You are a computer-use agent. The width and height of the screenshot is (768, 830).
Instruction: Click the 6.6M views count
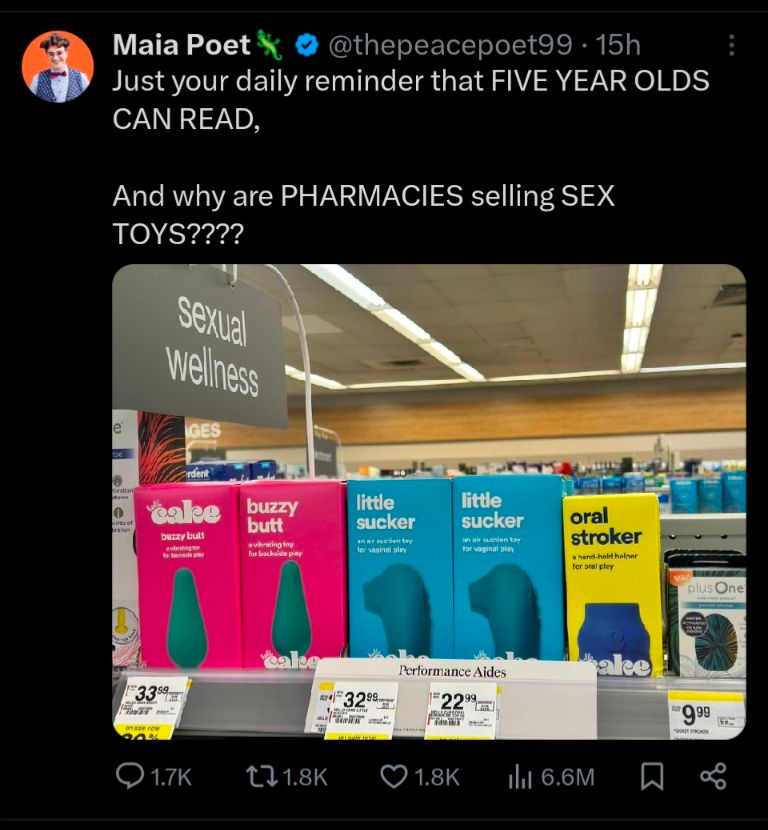pyautogui.click(x=568, y=778)
